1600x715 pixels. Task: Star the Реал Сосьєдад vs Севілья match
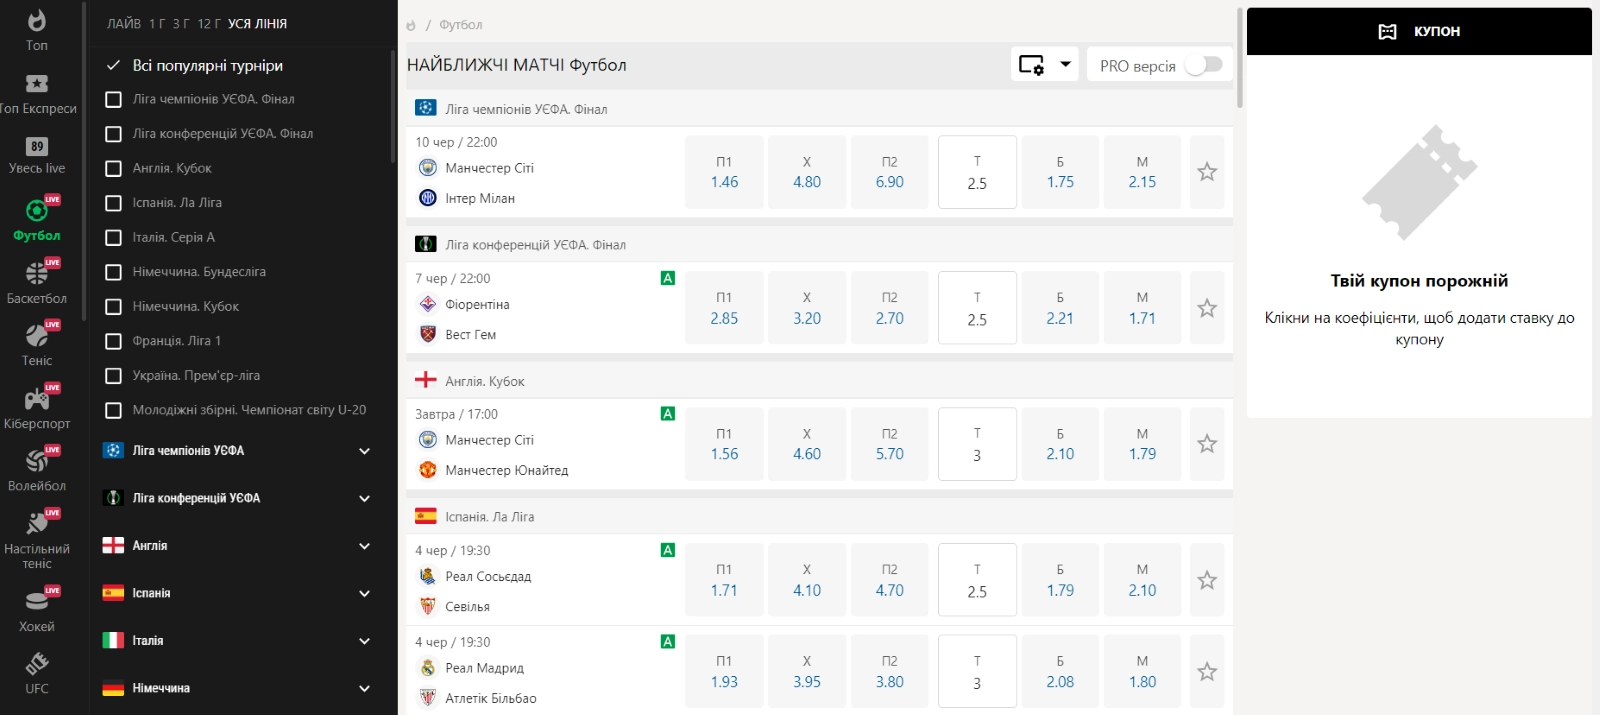[x=1207, y=580]
